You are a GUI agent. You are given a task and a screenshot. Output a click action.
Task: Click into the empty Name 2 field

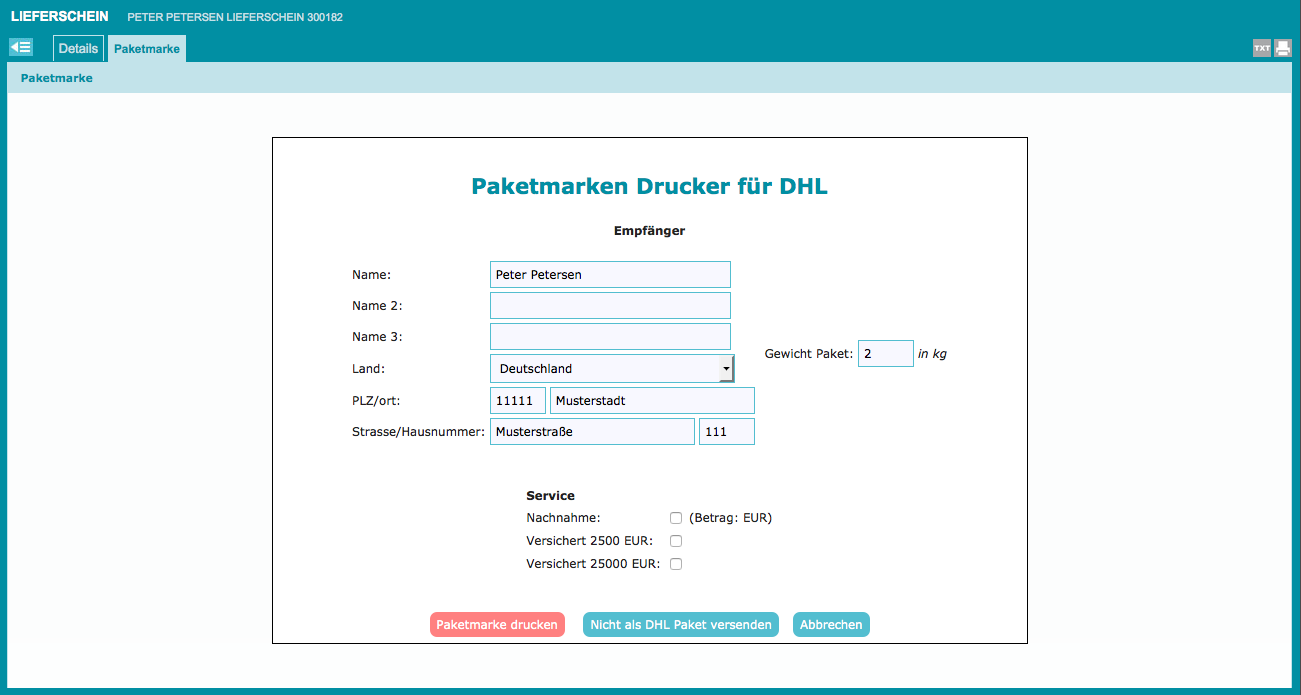coord(610,306)
